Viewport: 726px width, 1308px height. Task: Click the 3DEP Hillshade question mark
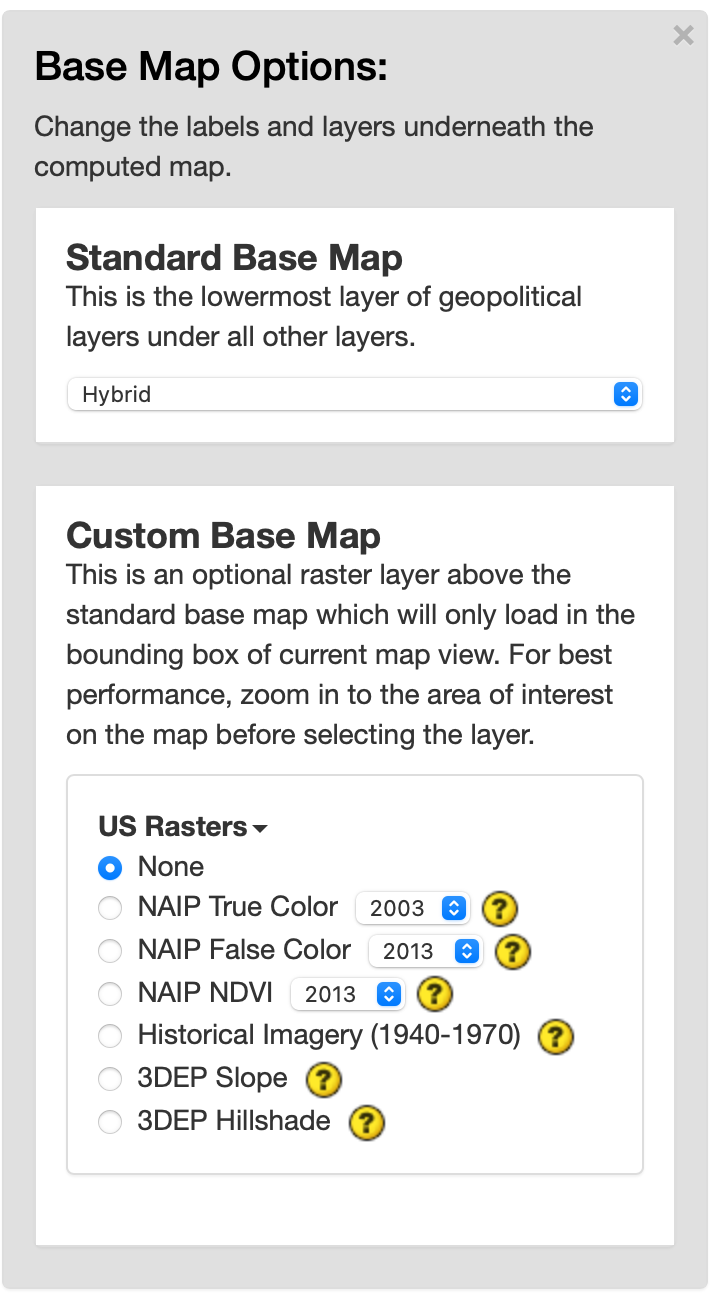point(367,1123)
